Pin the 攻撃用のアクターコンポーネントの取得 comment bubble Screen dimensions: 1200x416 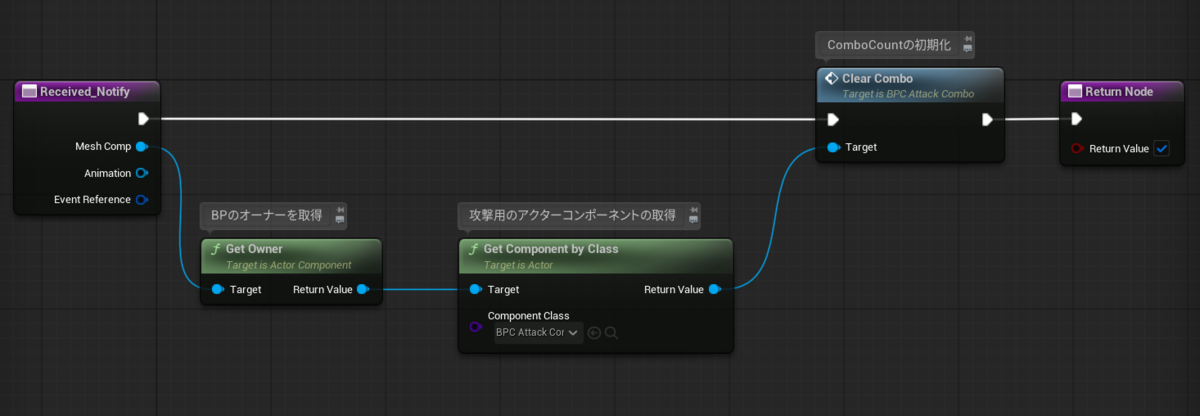[x=692, y=209]
